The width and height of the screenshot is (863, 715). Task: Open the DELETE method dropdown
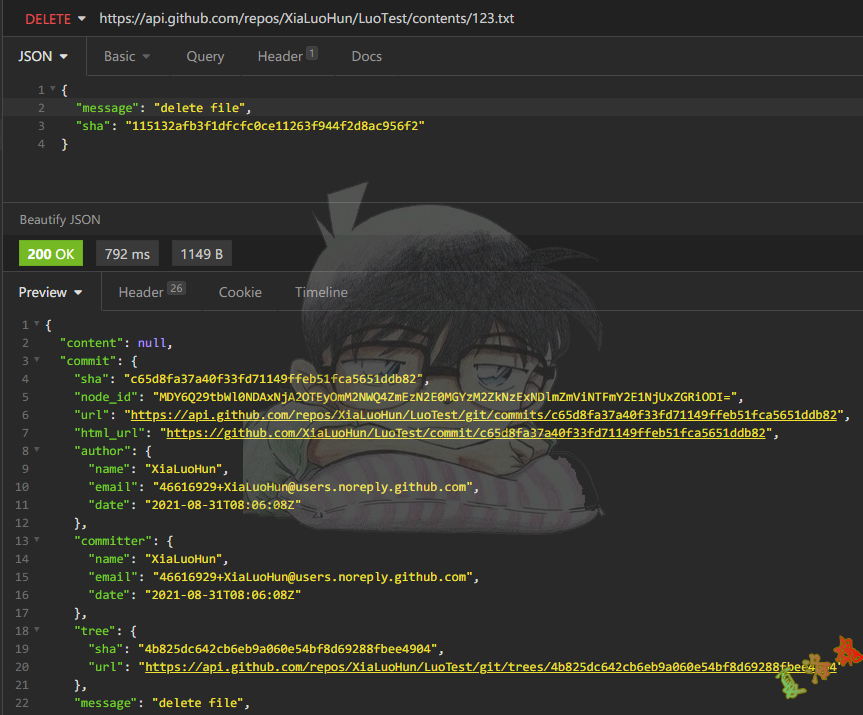pyautogui.click(x=55, y=19)
